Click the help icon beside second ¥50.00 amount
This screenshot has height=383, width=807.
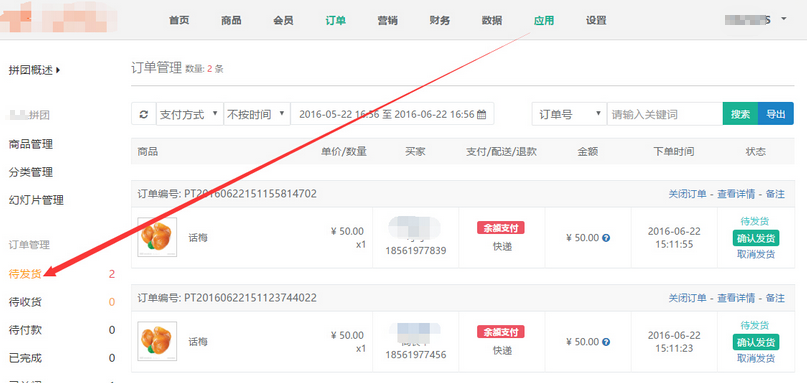(606, 342)
